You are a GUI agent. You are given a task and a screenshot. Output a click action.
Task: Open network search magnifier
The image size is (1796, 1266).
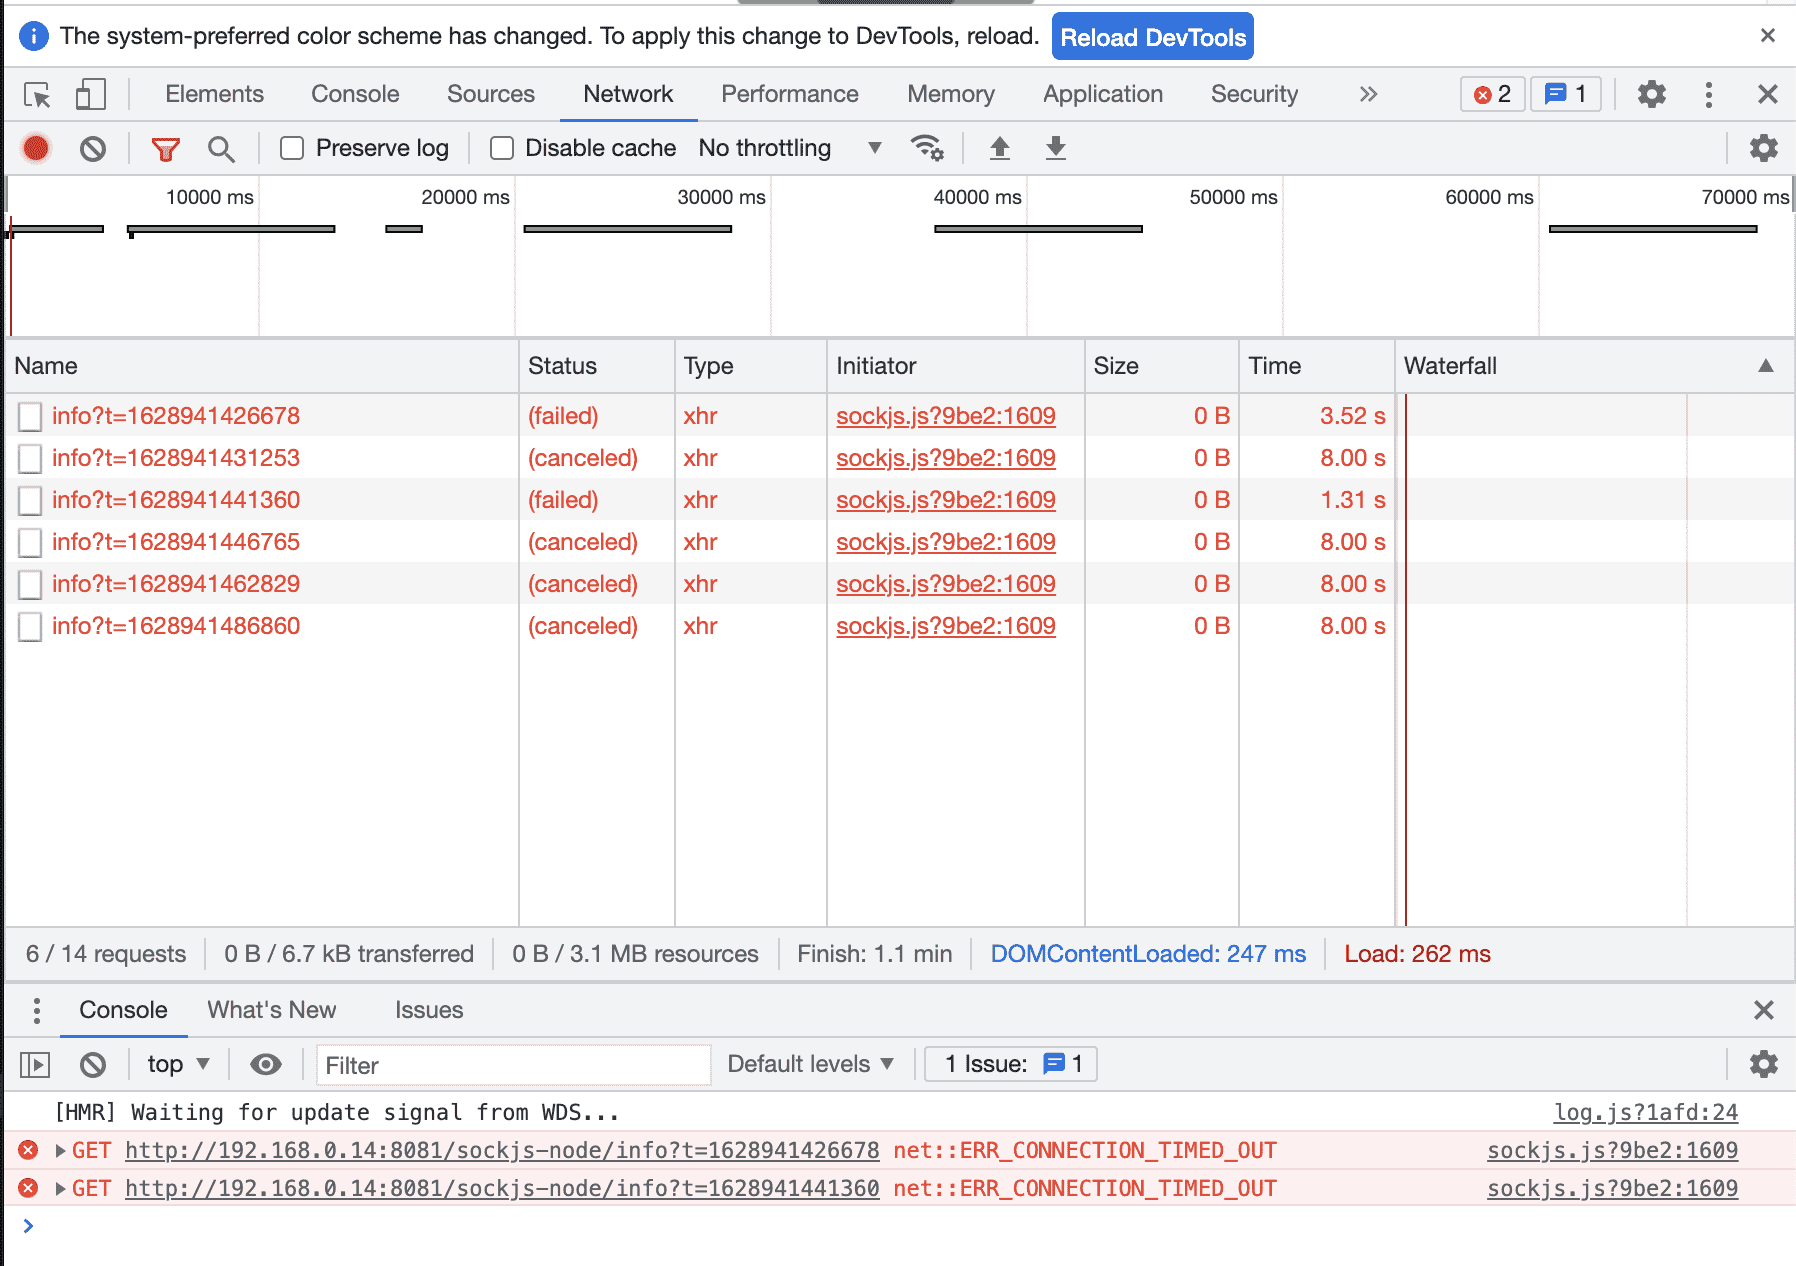click(221, 149)
